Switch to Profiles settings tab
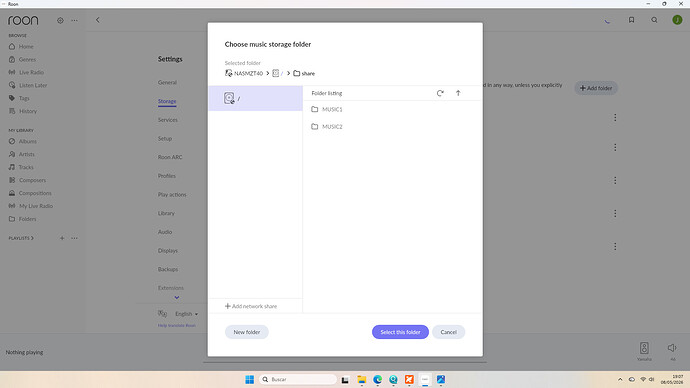690x388 pixels. click(x=167, y=176)
